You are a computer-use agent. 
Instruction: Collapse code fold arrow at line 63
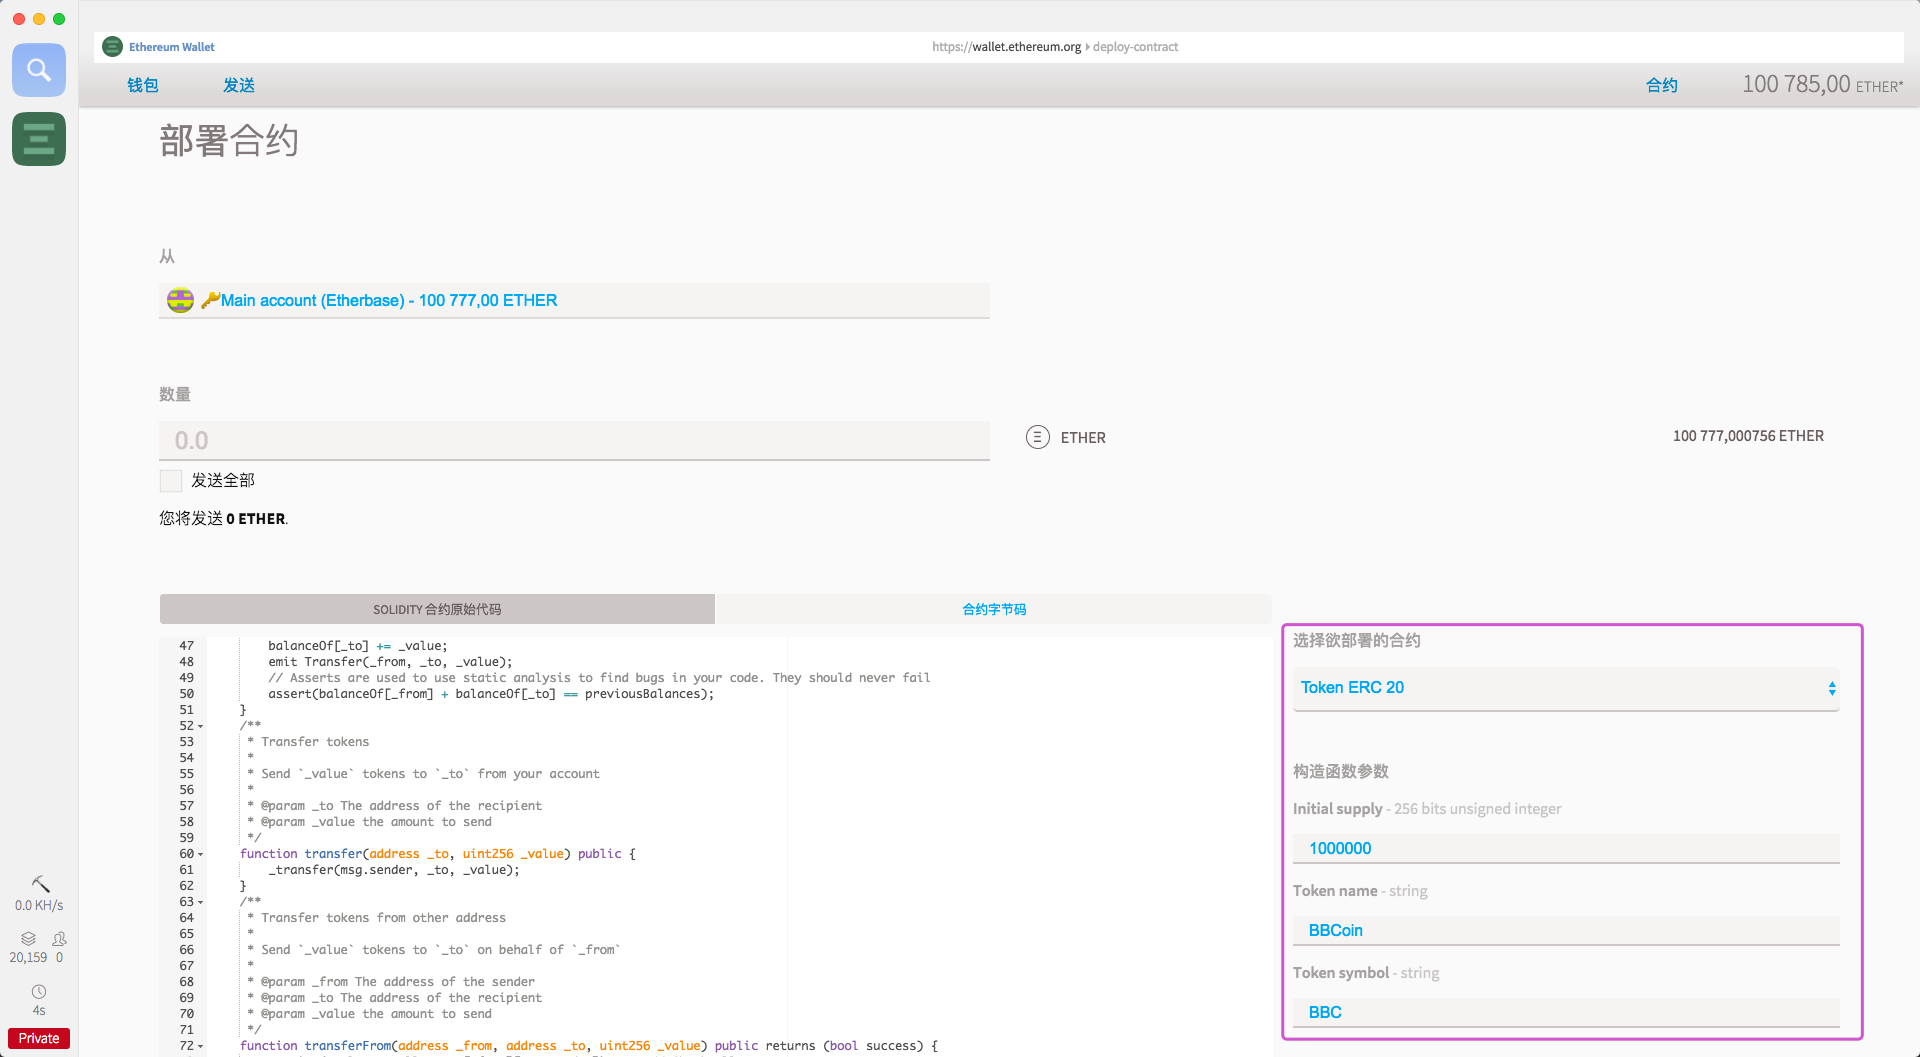[x=201, y=903]
